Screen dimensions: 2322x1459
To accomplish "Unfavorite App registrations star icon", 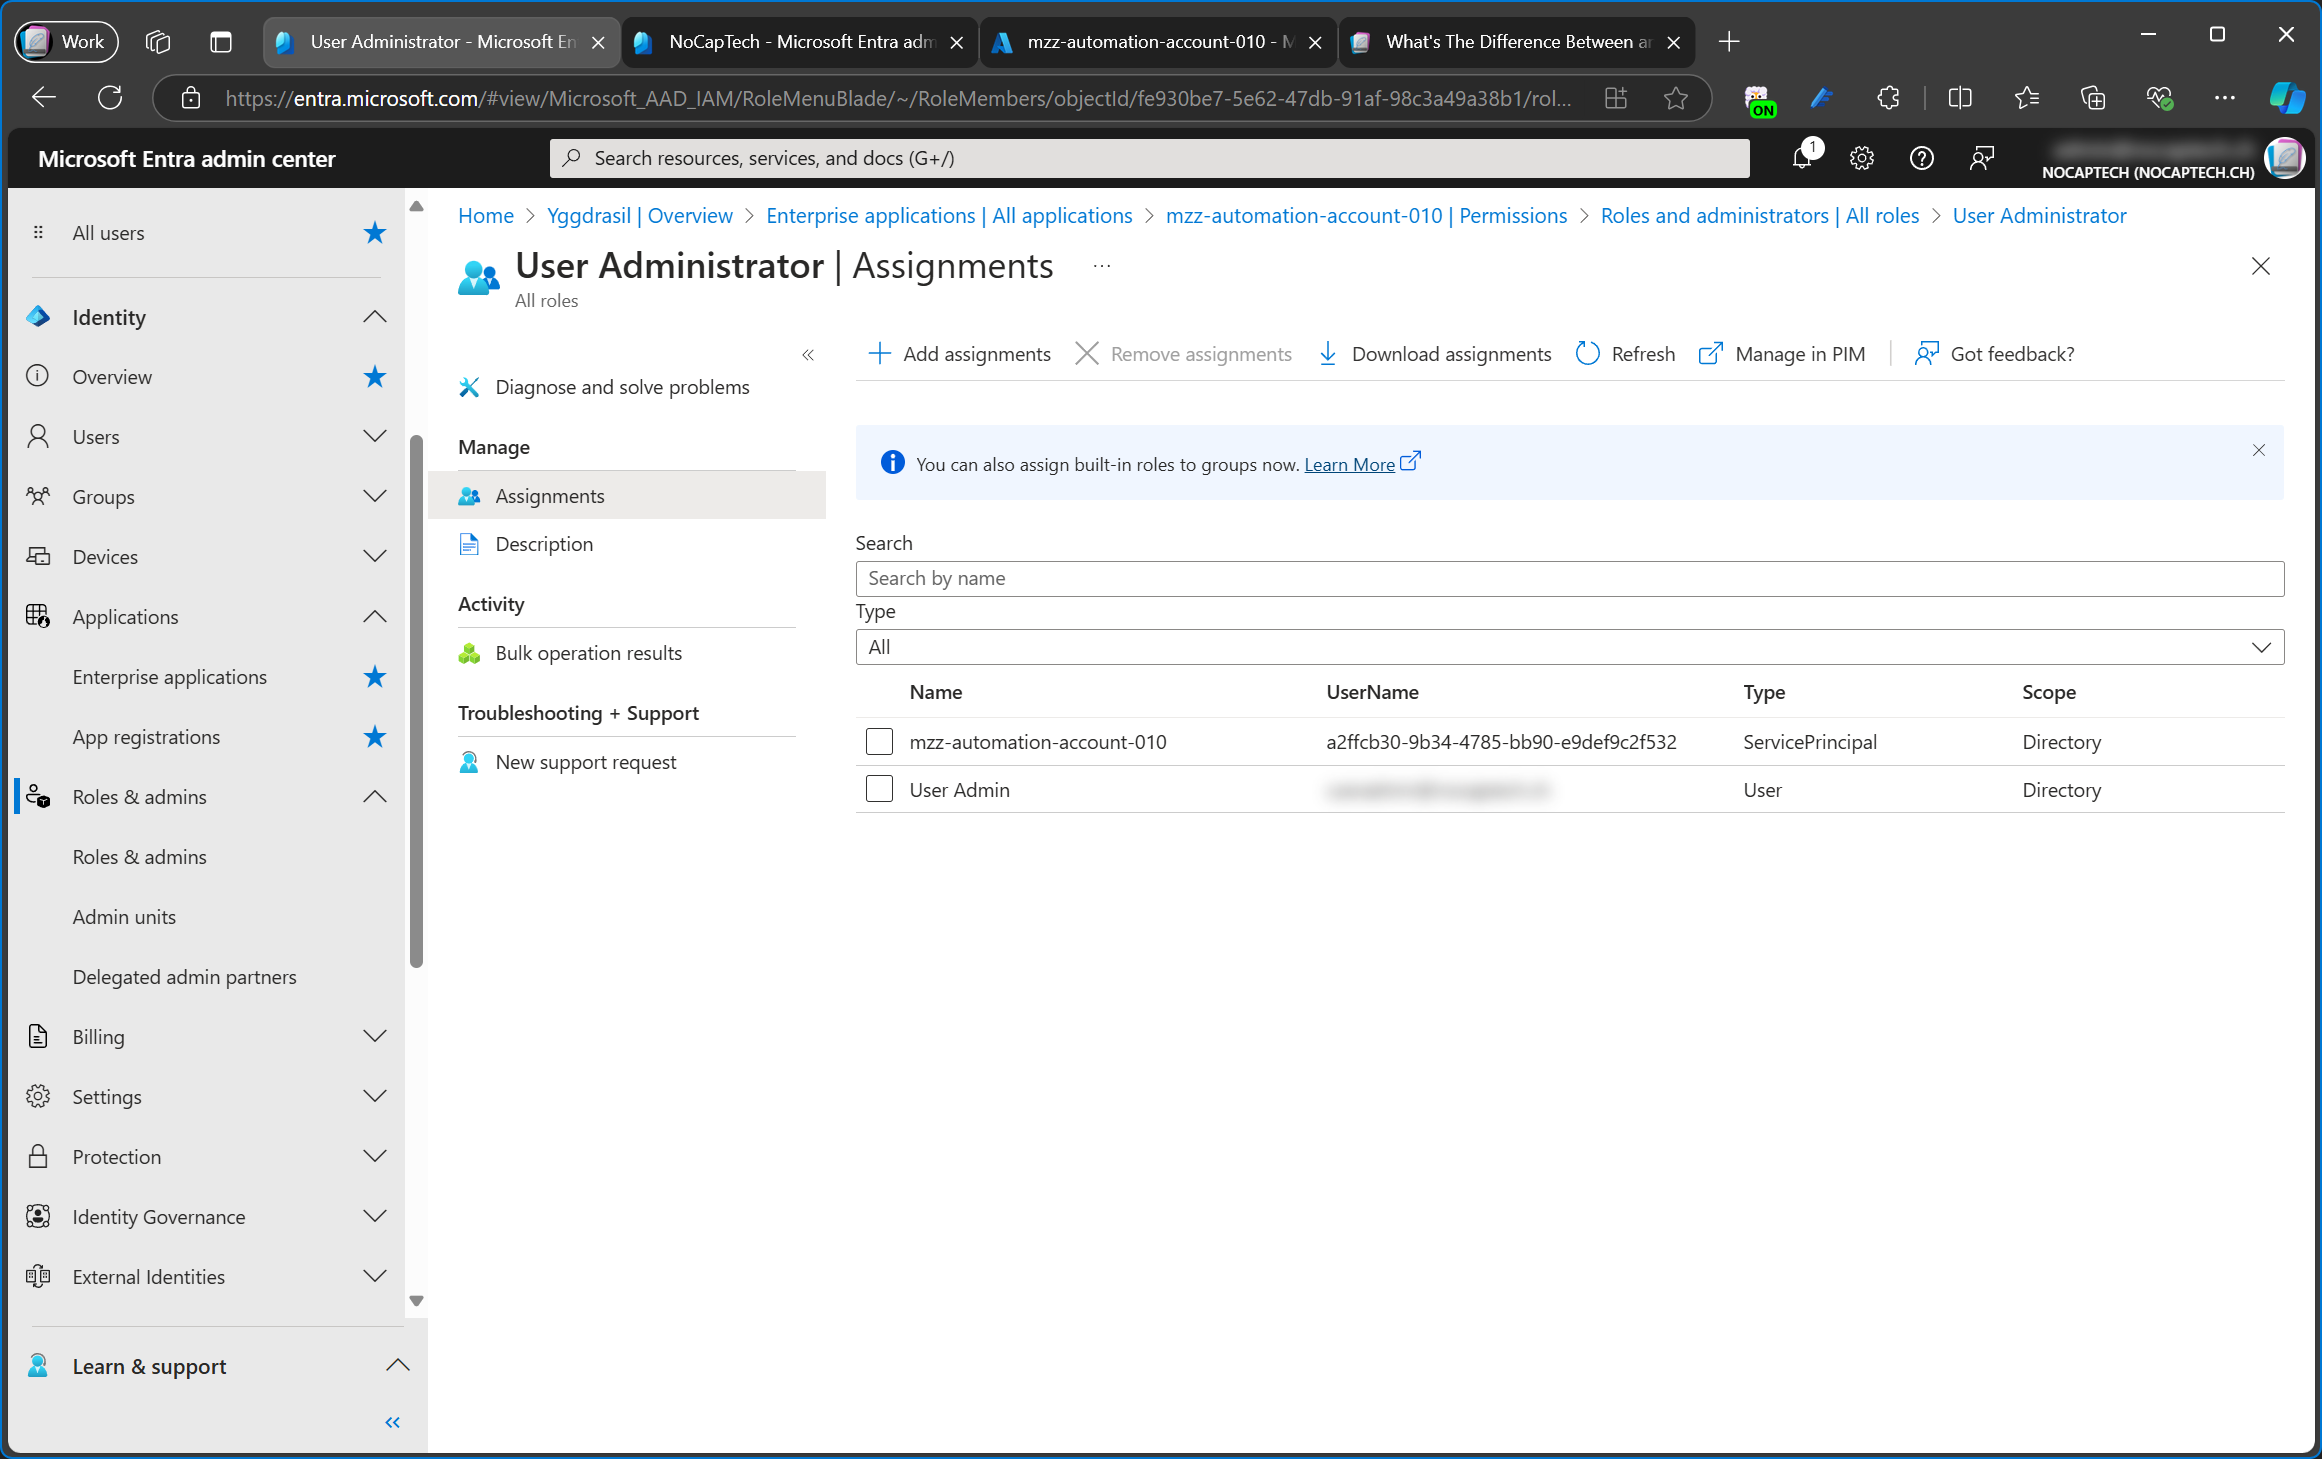I will 375,737.
